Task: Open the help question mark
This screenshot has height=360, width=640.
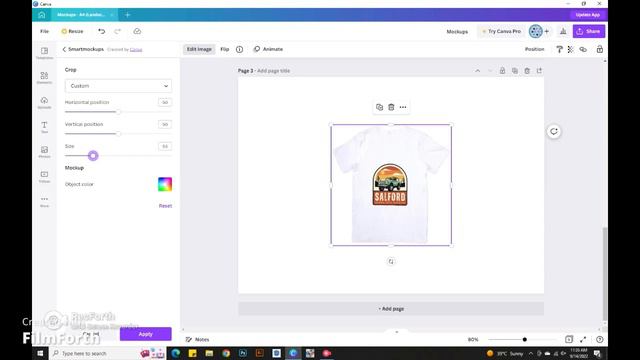Action: coord(600,339)
